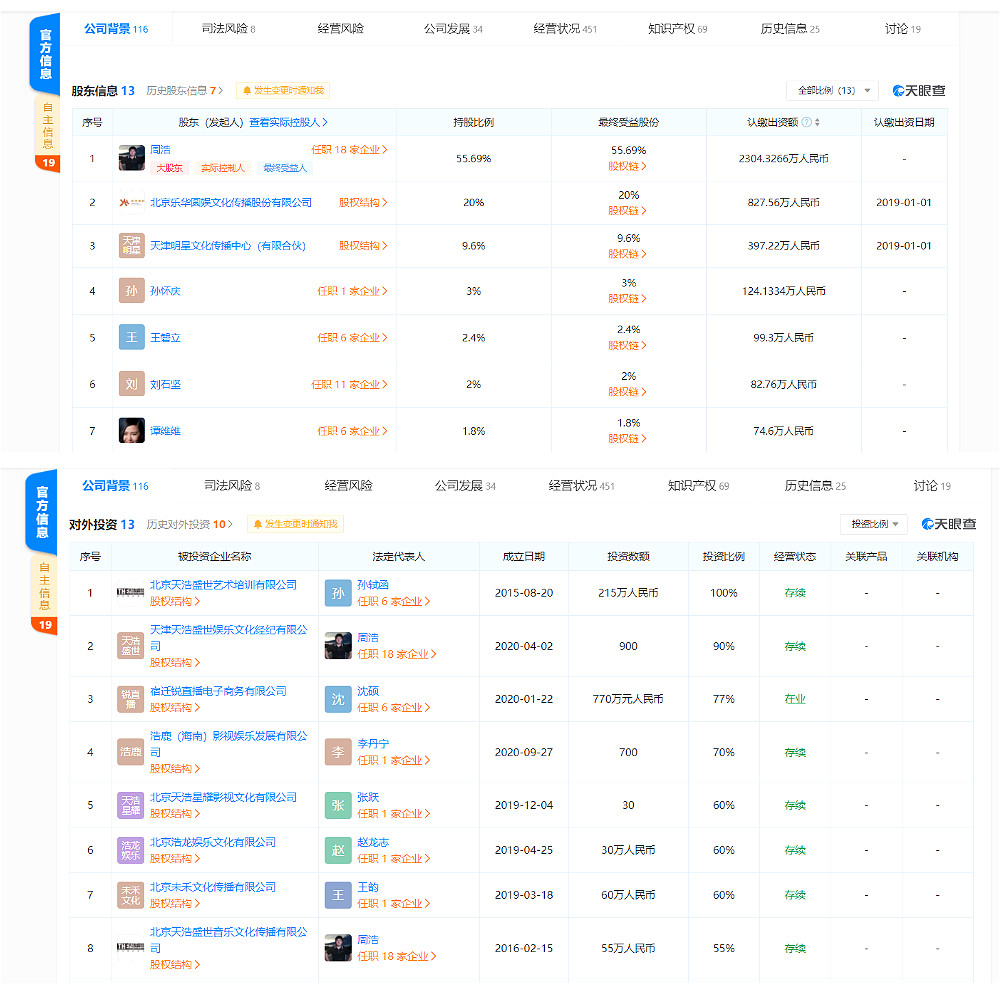Click 北京天浩盛世艺术培训 company logo
Screen dimensions: 1000x997
point(130,593)
